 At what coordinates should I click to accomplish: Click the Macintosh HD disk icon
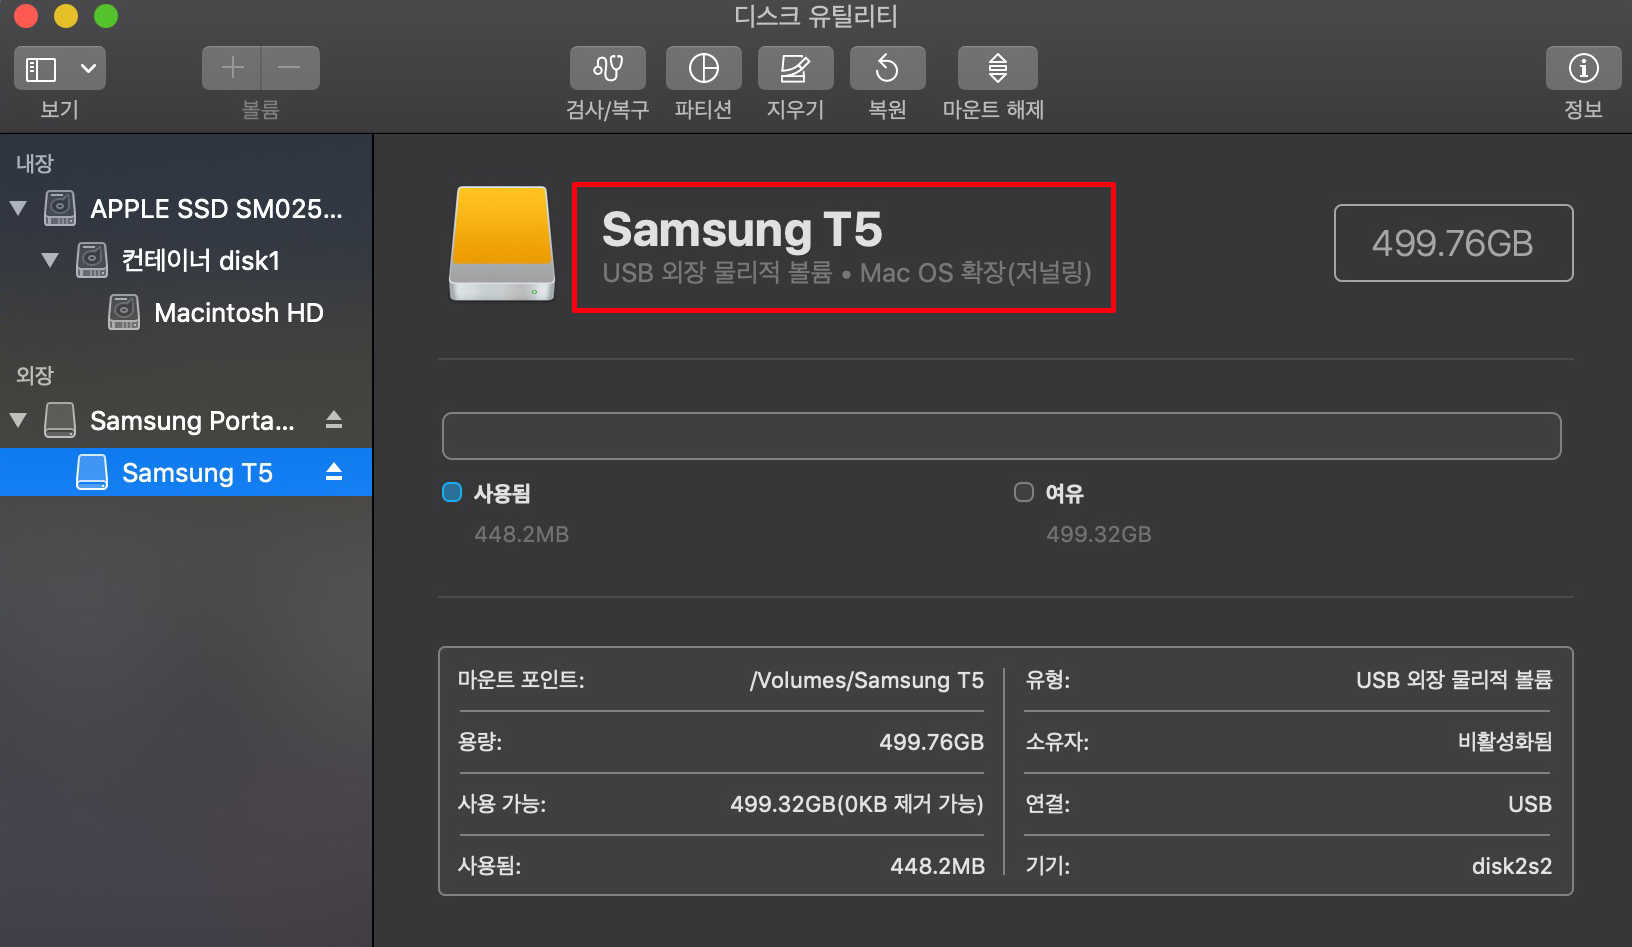(x=124, y=312)
